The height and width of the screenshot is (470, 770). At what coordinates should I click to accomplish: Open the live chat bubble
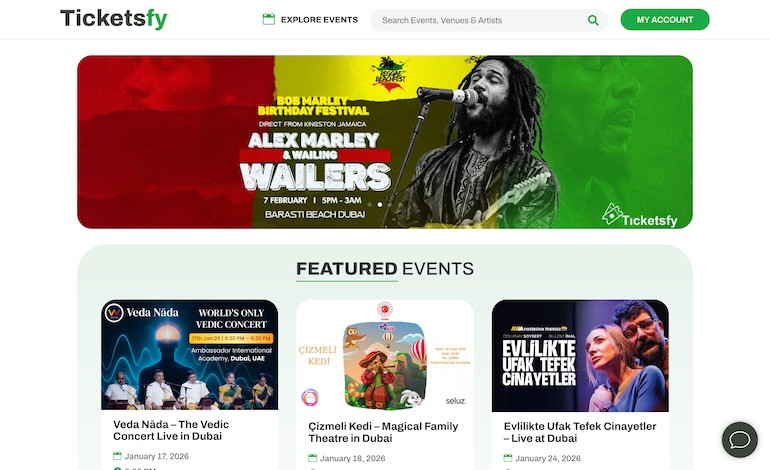[740, 440]
